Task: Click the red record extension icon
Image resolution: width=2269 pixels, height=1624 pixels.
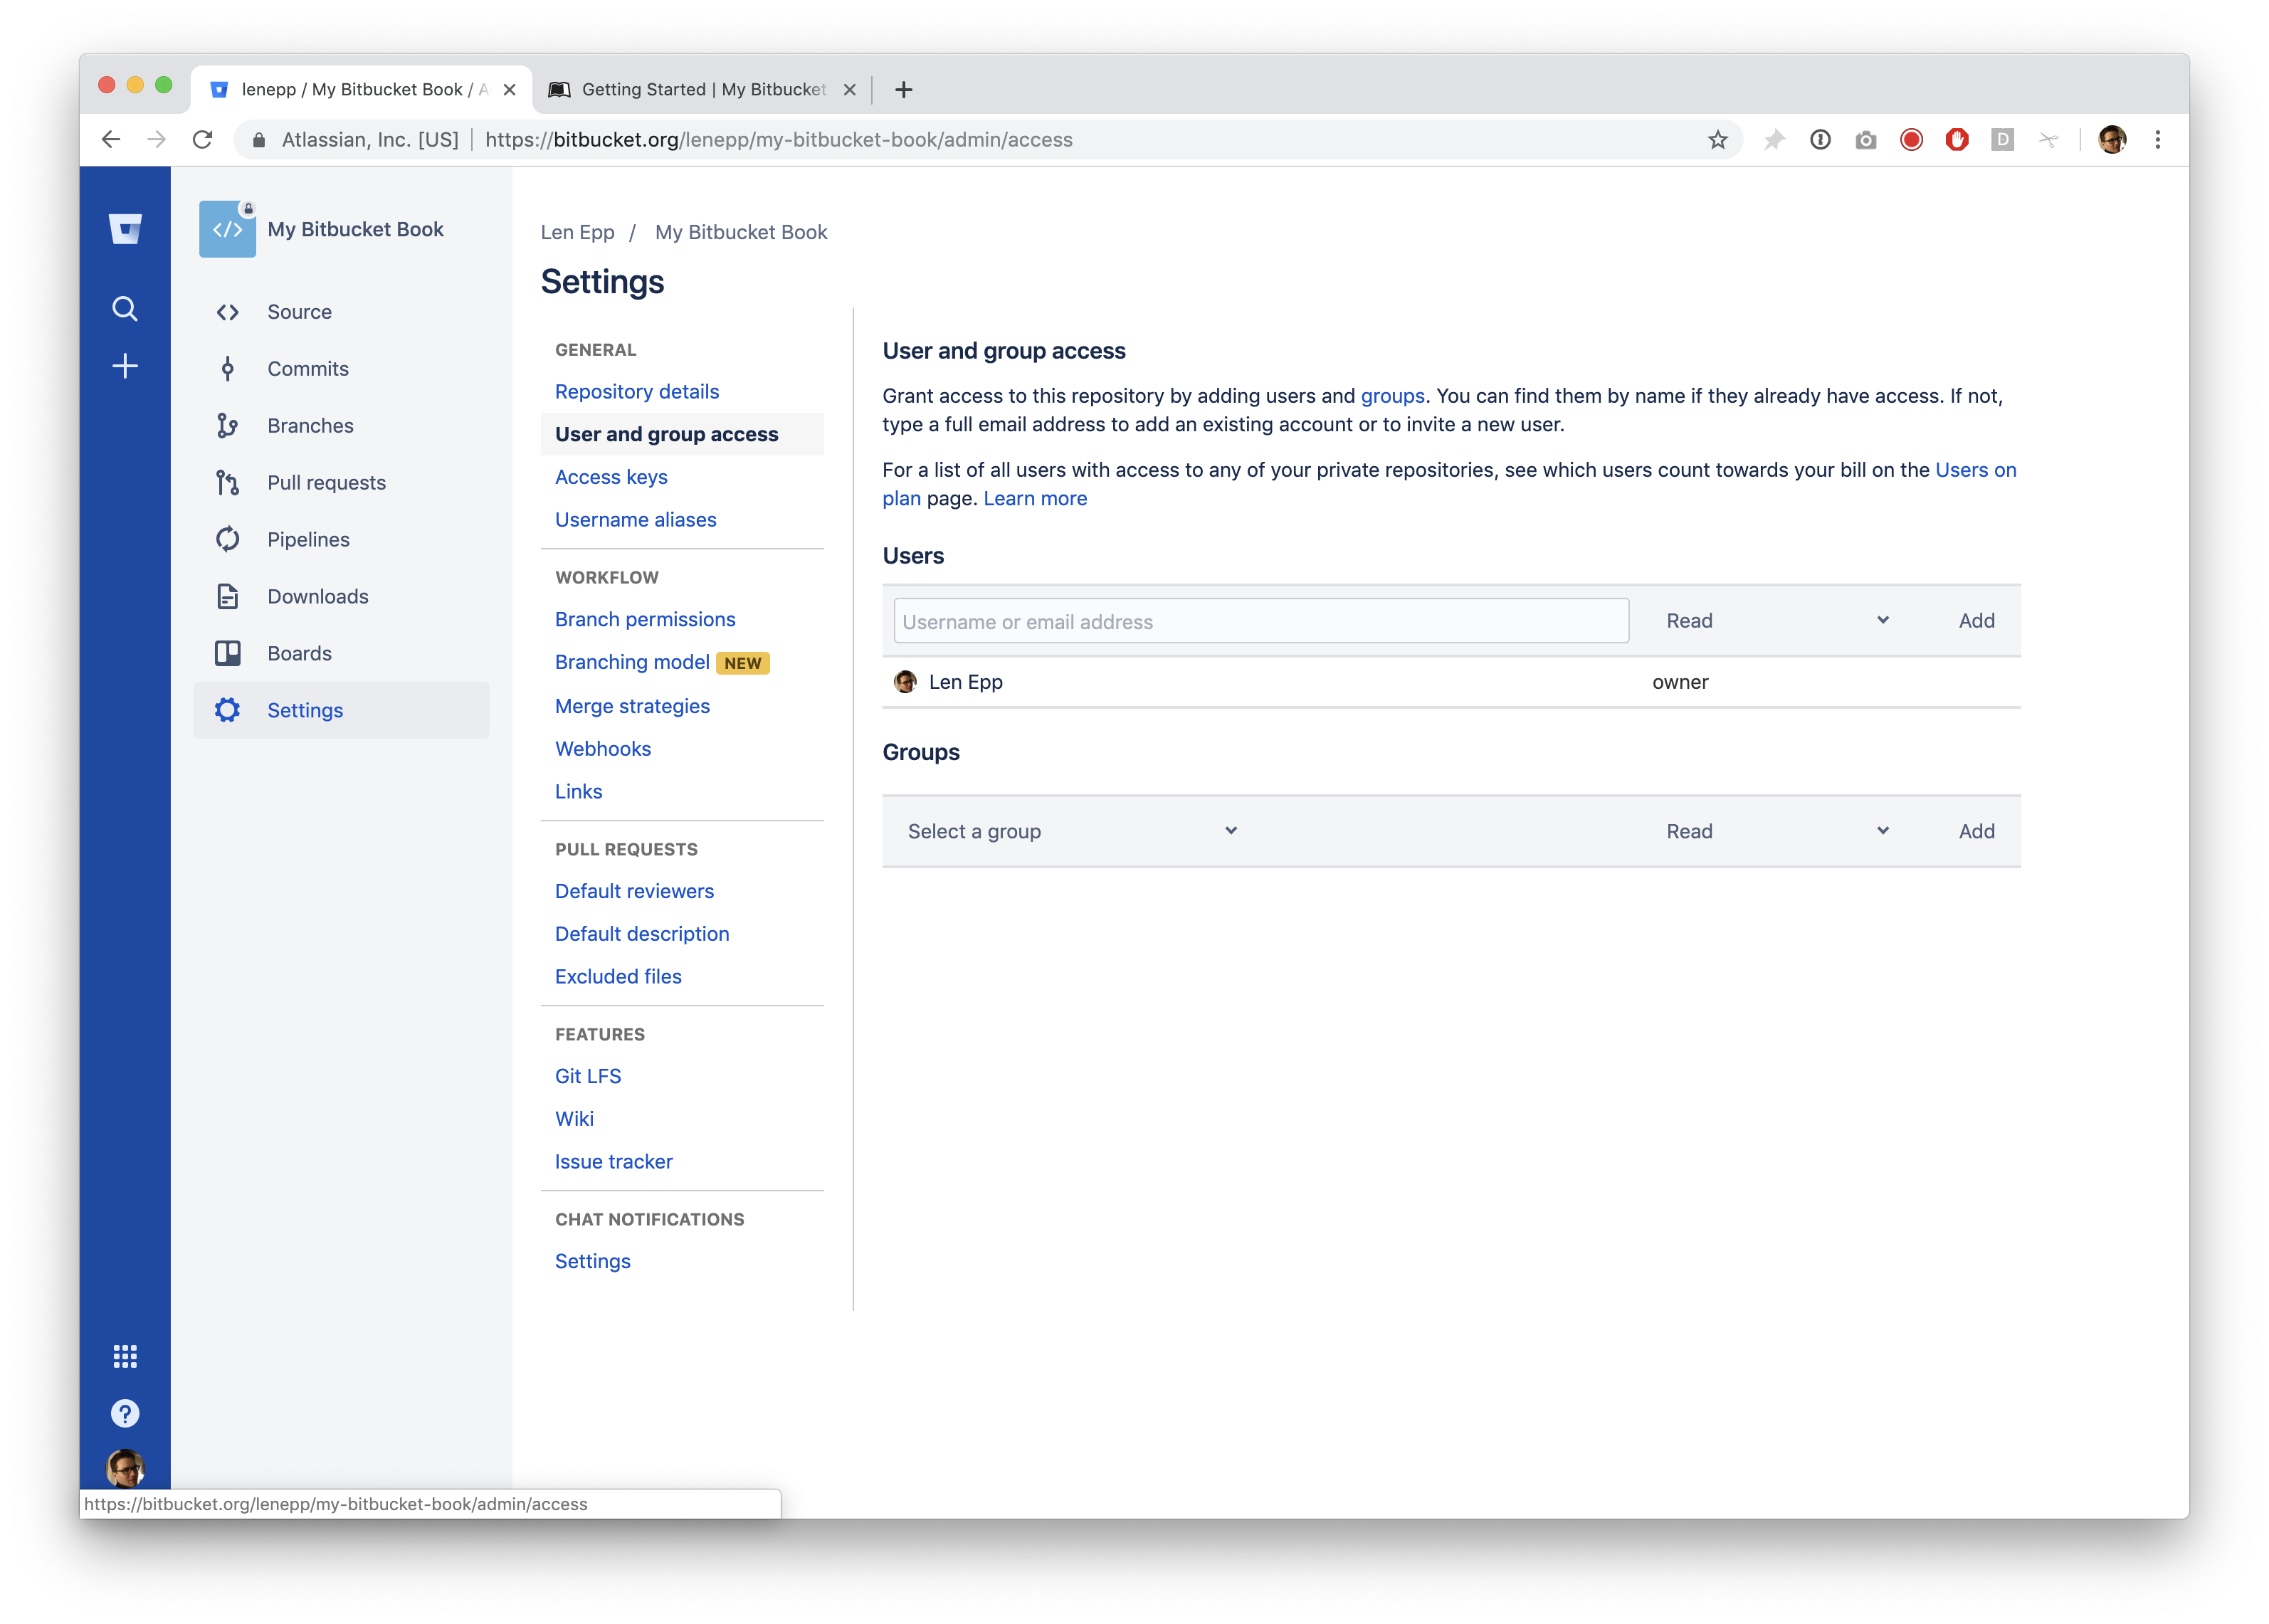Action: click(1911, 140)
